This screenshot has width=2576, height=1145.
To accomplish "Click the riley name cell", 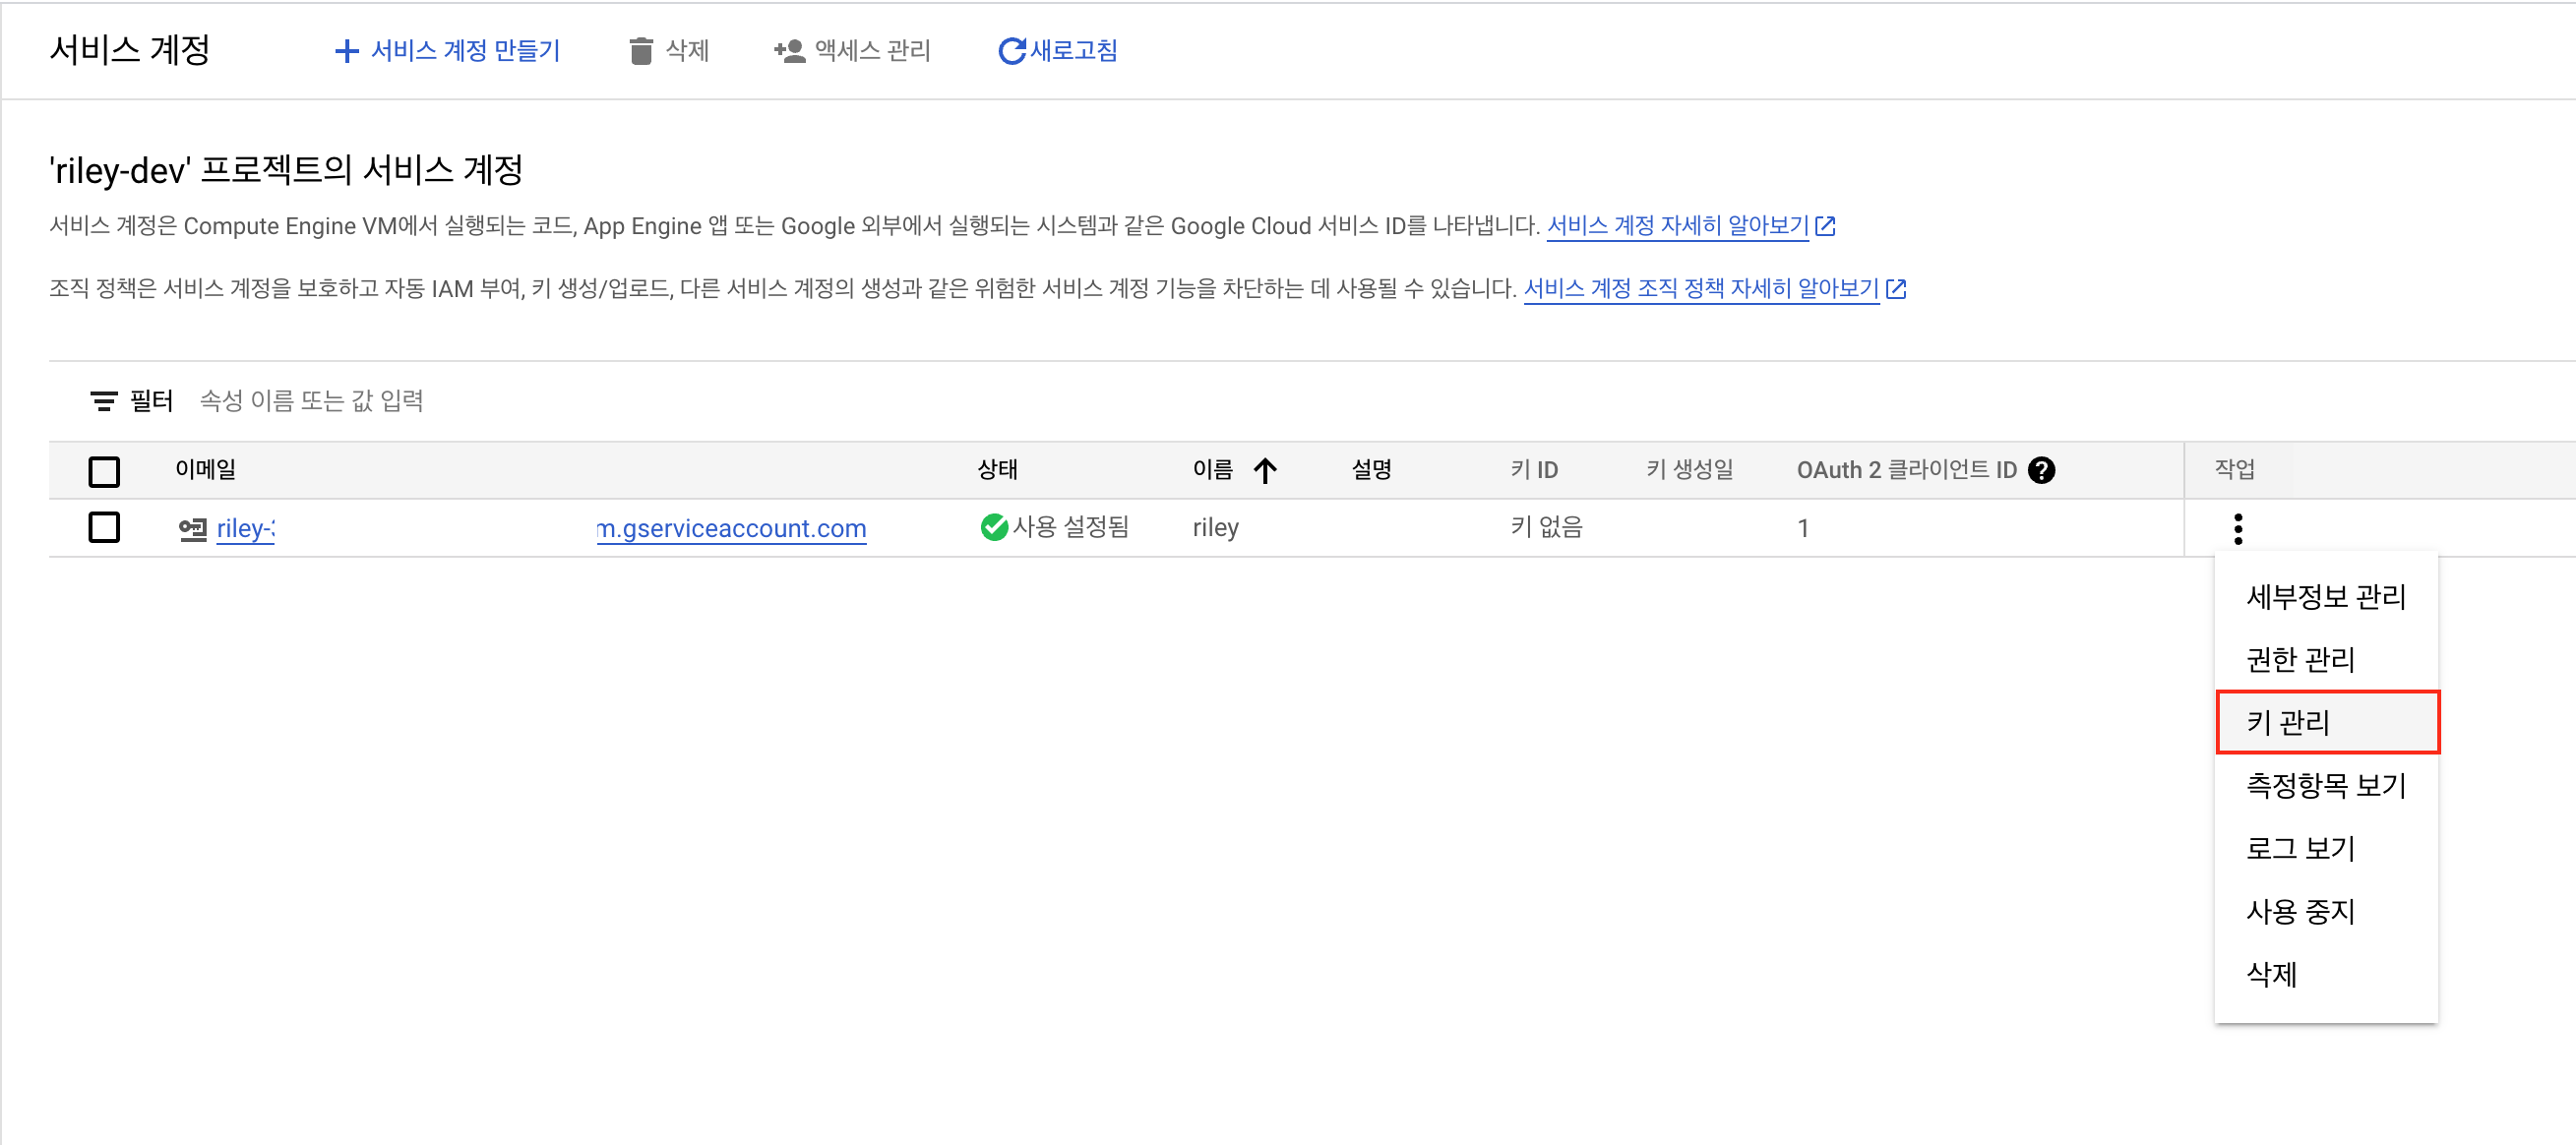I will [x=1215, y=527].
